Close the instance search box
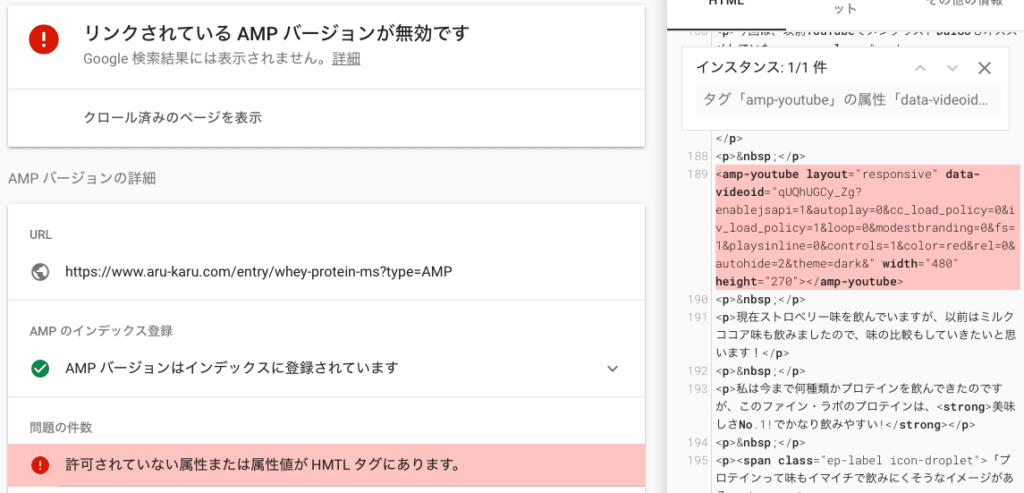The image size is (1024, 493). pyautogui.click(x=984, y=68)
